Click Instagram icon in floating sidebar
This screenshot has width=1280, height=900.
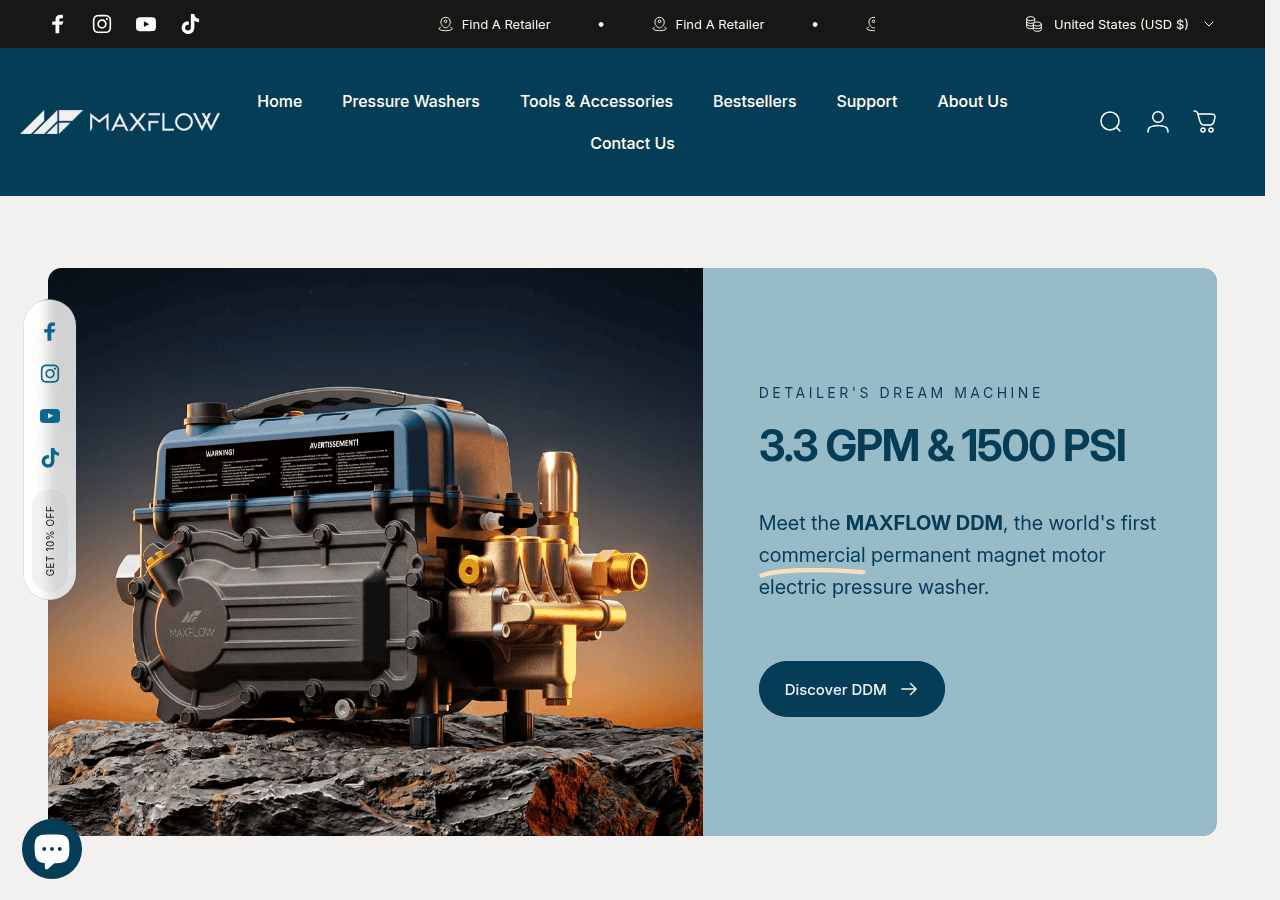click(x=50, y=374)
